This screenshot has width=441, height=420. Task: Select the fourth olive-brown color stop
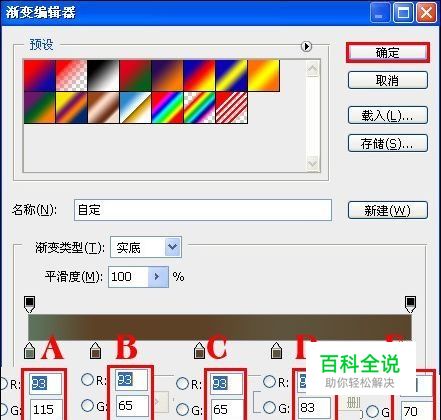coord(276,350)
